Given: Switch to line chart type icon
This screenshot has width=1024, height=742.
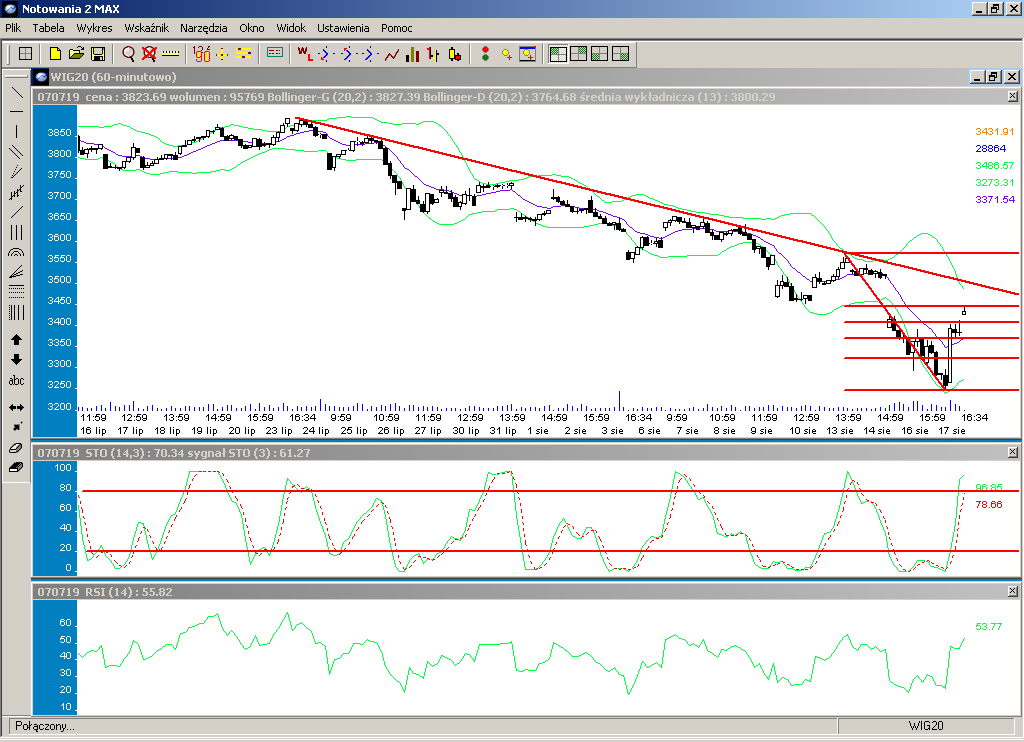Looking at the screenshot, I should 392,53.
